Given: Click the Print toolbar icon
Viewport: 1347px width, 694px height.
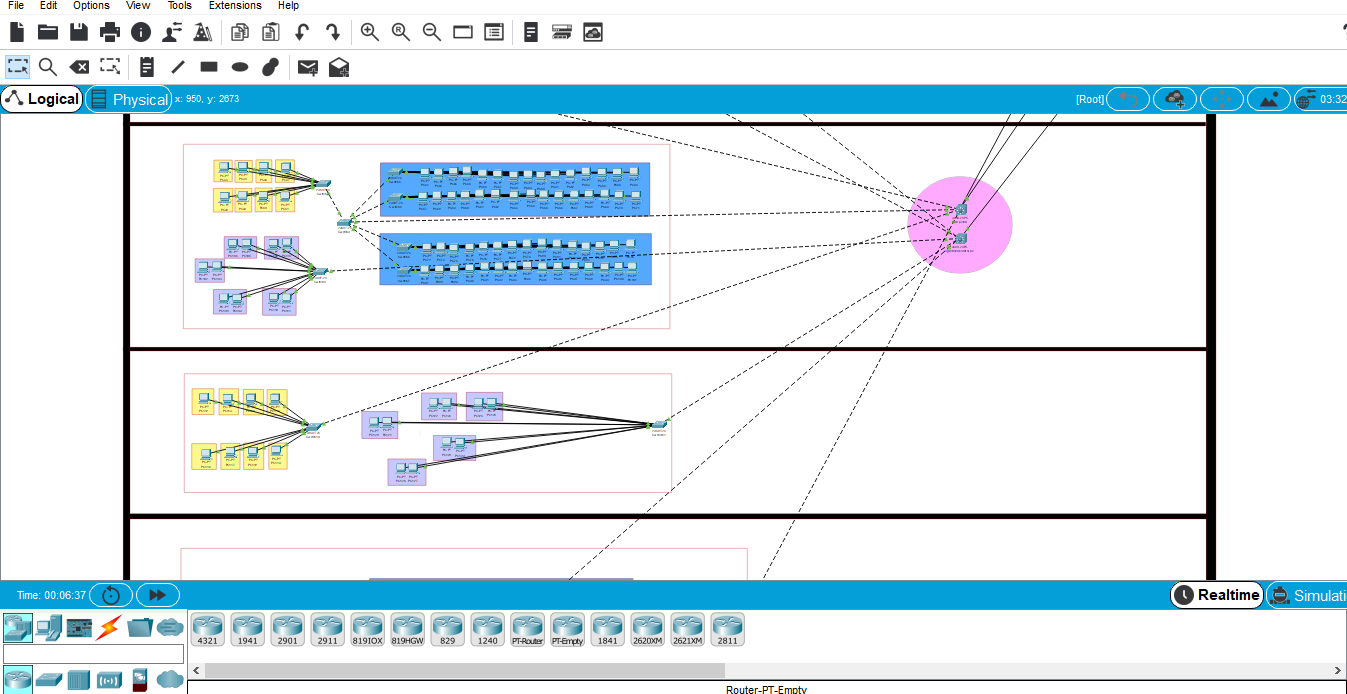Looking at the screenshot, I should click(110, 32).
